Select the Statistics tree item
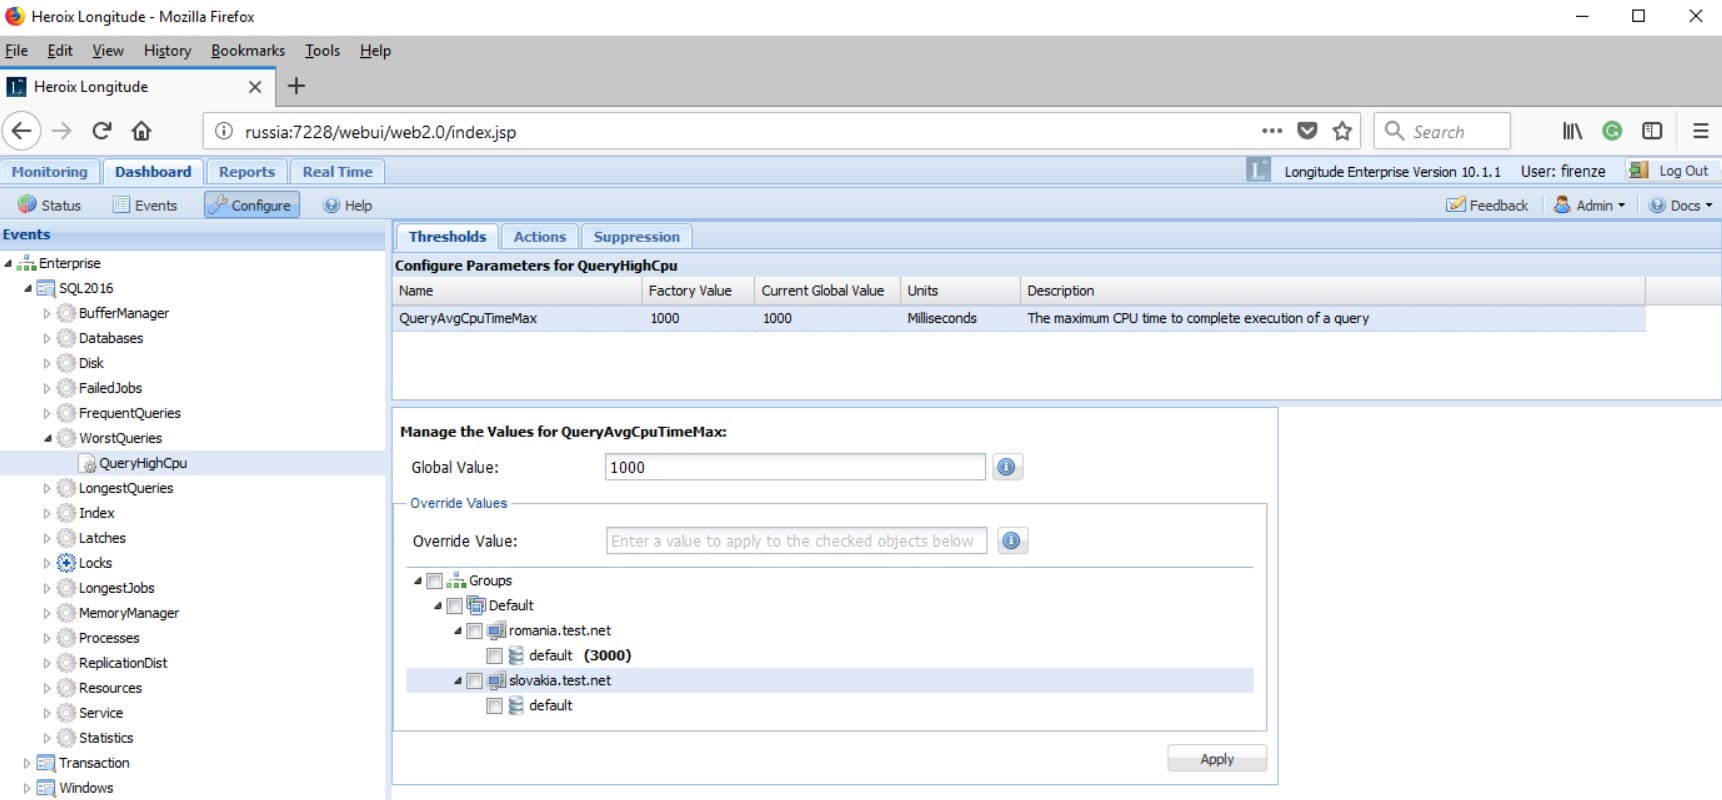The image size is (1722, 800). point(106,738)
